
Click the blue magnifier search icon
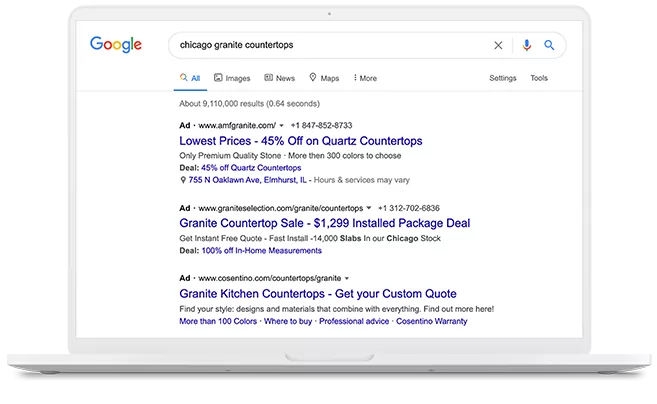click(x=549, y=45)
